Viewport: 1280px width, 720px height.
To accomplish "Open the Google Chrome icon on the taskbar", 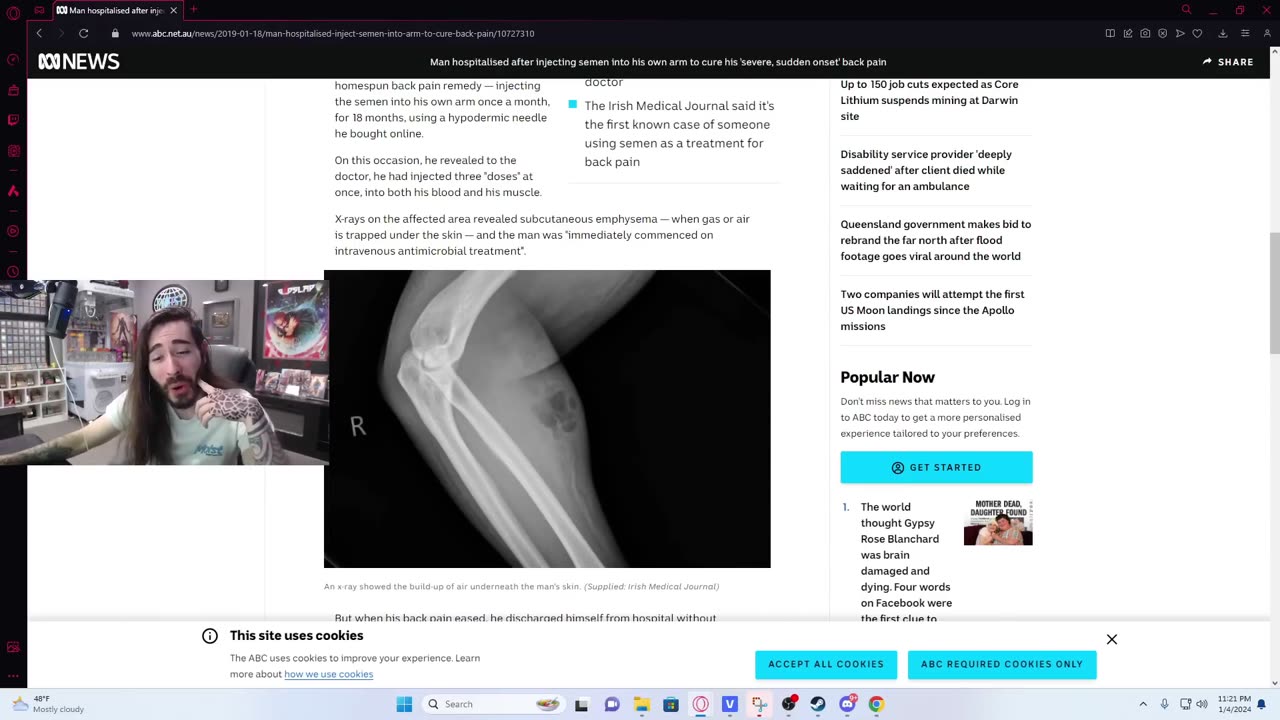I will click(x=876, y=704).
